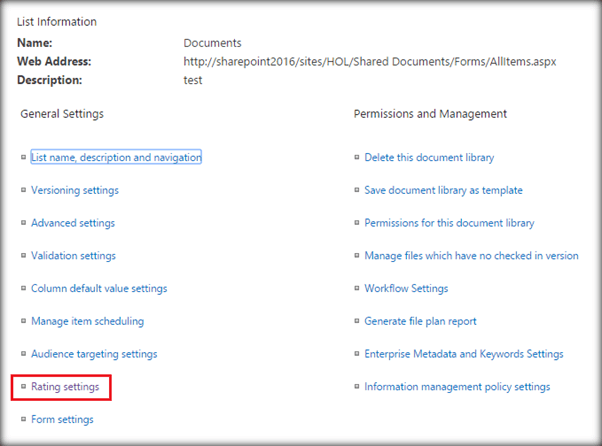Screen dimensions: 602x446
Task: Open Workflow Settings link
Action: pyautogui.click(x=406, y=288)
